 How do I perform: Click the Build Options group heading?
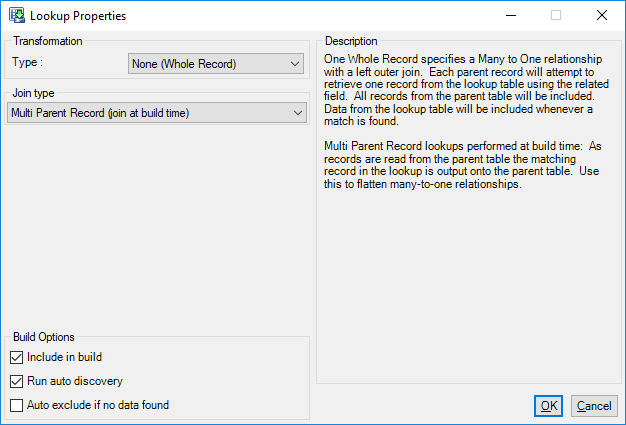point(44,337)
